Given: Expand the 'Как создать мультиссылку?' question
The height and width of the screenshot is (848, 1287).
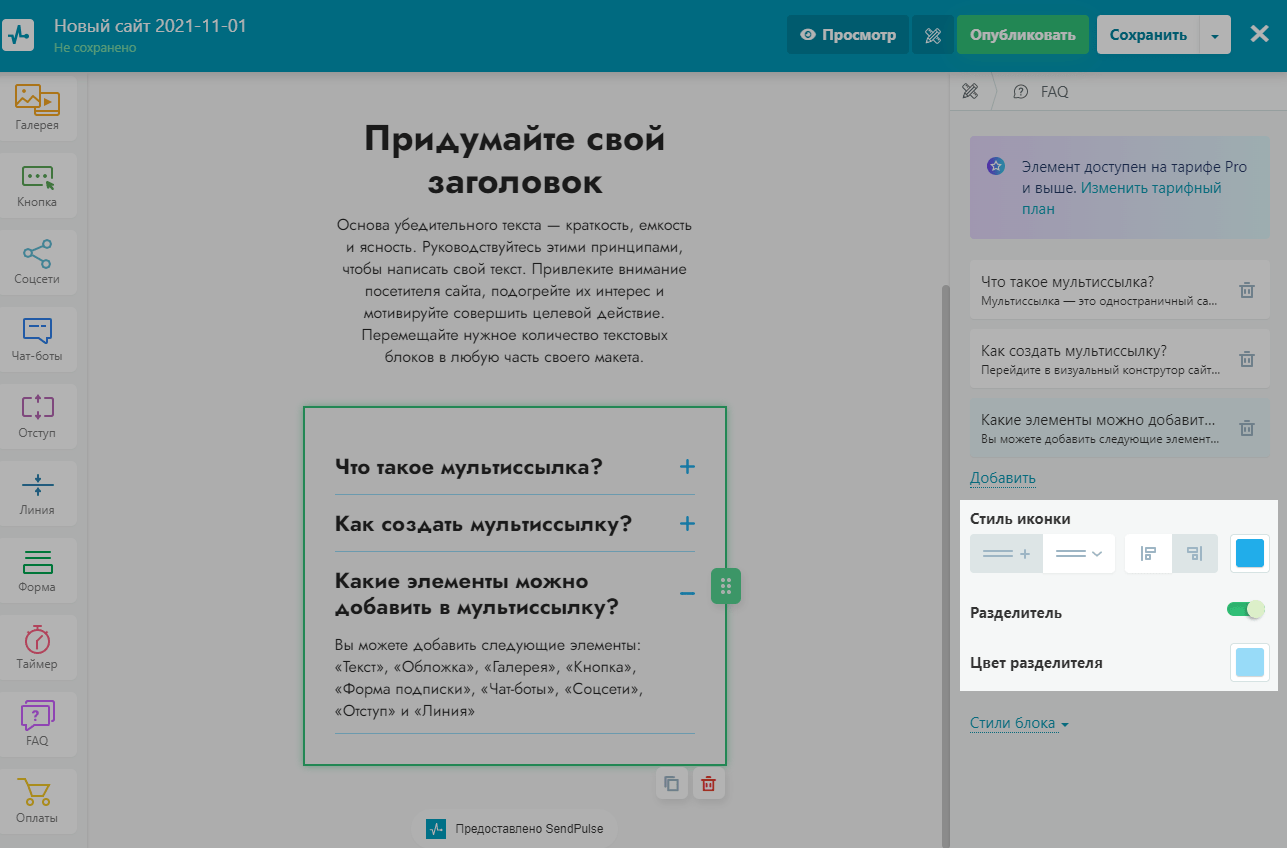Looking at the screenshot, I should 687,524.
